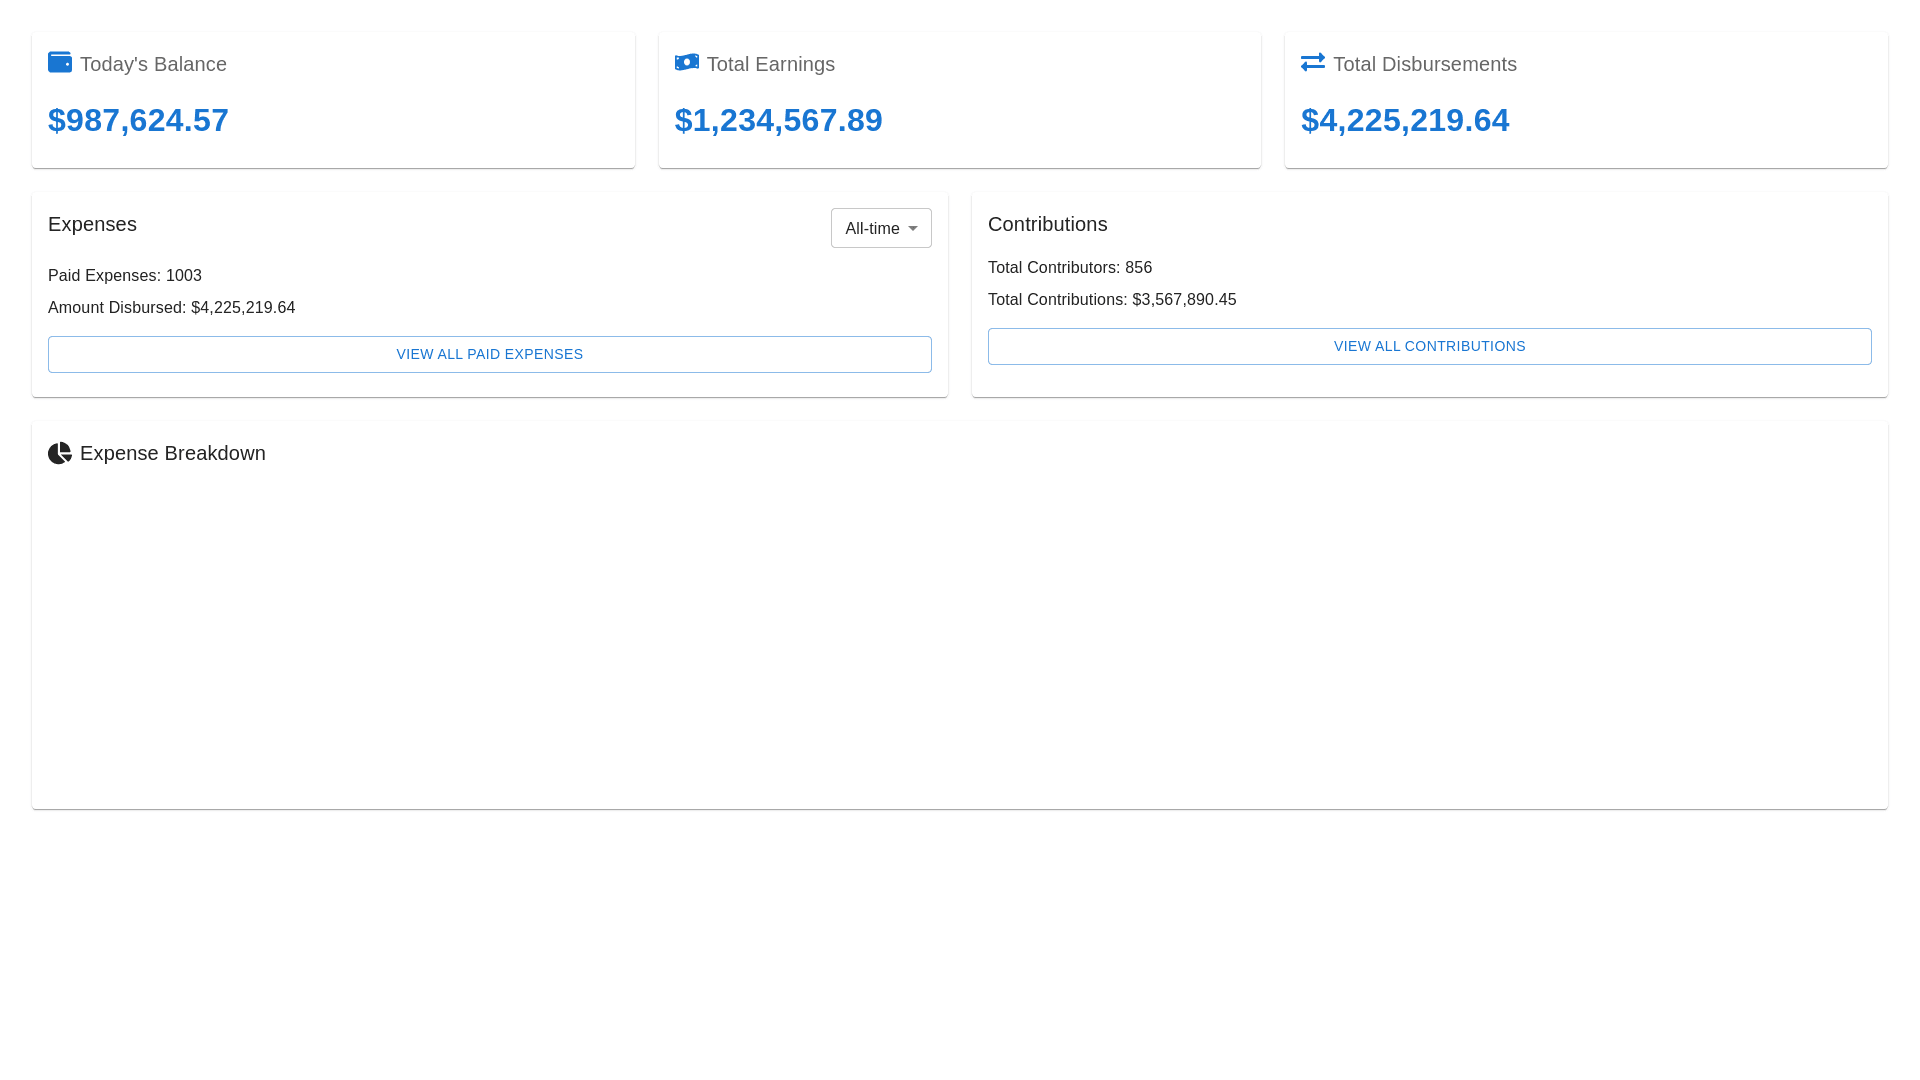
Task: Click the wallet icon beside Today's Balance
Action: pos(60,62)
